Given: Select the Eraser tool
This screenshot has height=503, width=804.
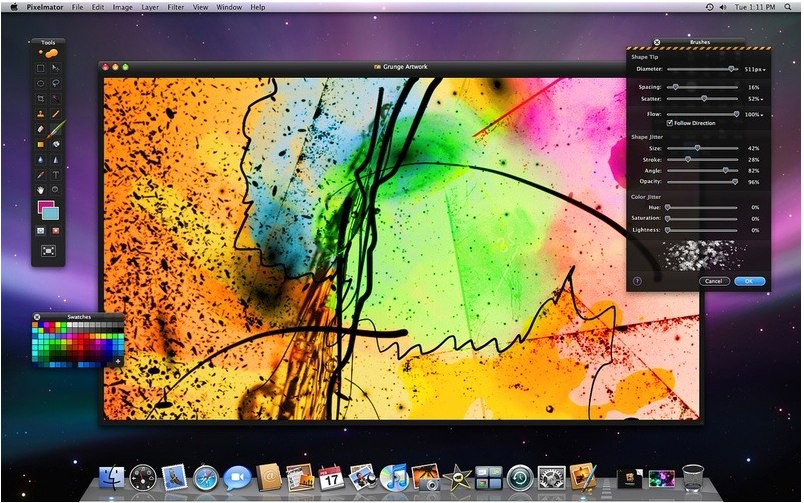Looking at the screenshot, I should (x=41, y=129).
